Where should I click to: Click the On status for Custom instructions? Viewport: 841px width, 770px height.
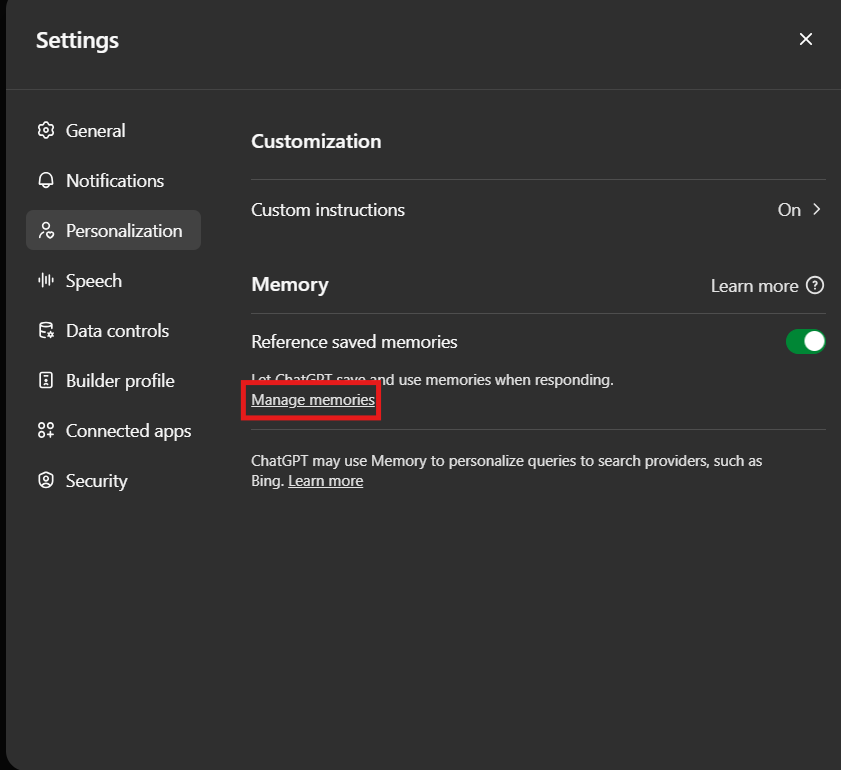(x=789, y=210)
